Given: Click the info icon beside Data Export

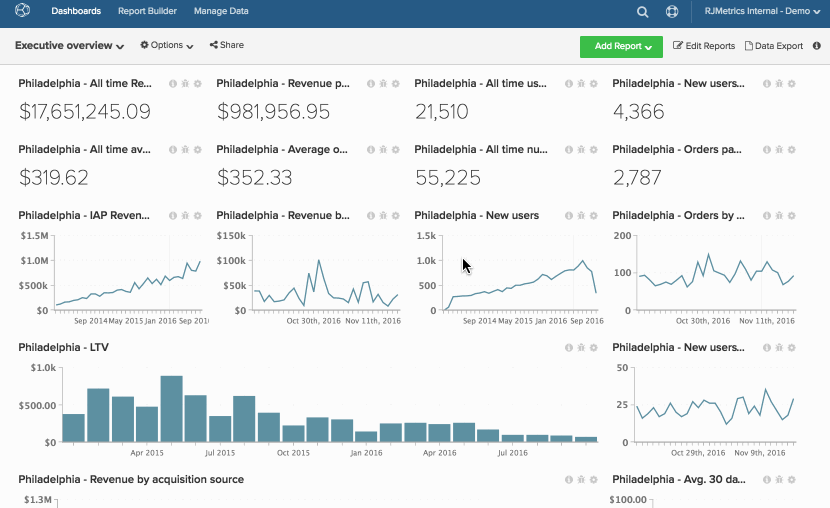Looking at the screenshot, I should click(x=817, y=46).
